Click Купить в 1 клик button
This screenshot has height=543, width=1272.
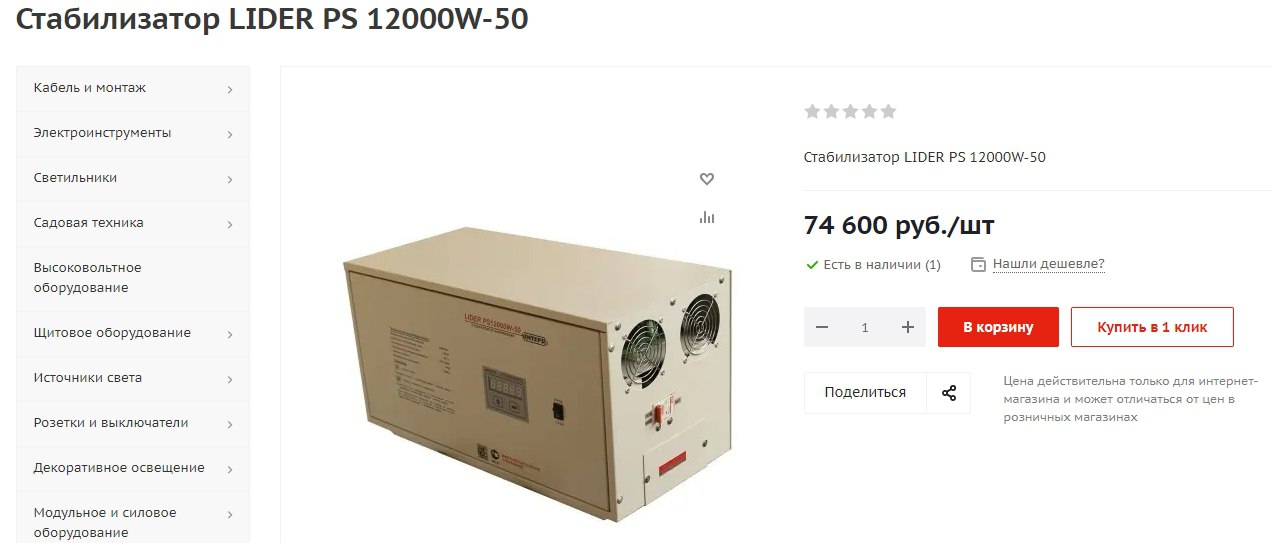click(x=1152, y=327)
